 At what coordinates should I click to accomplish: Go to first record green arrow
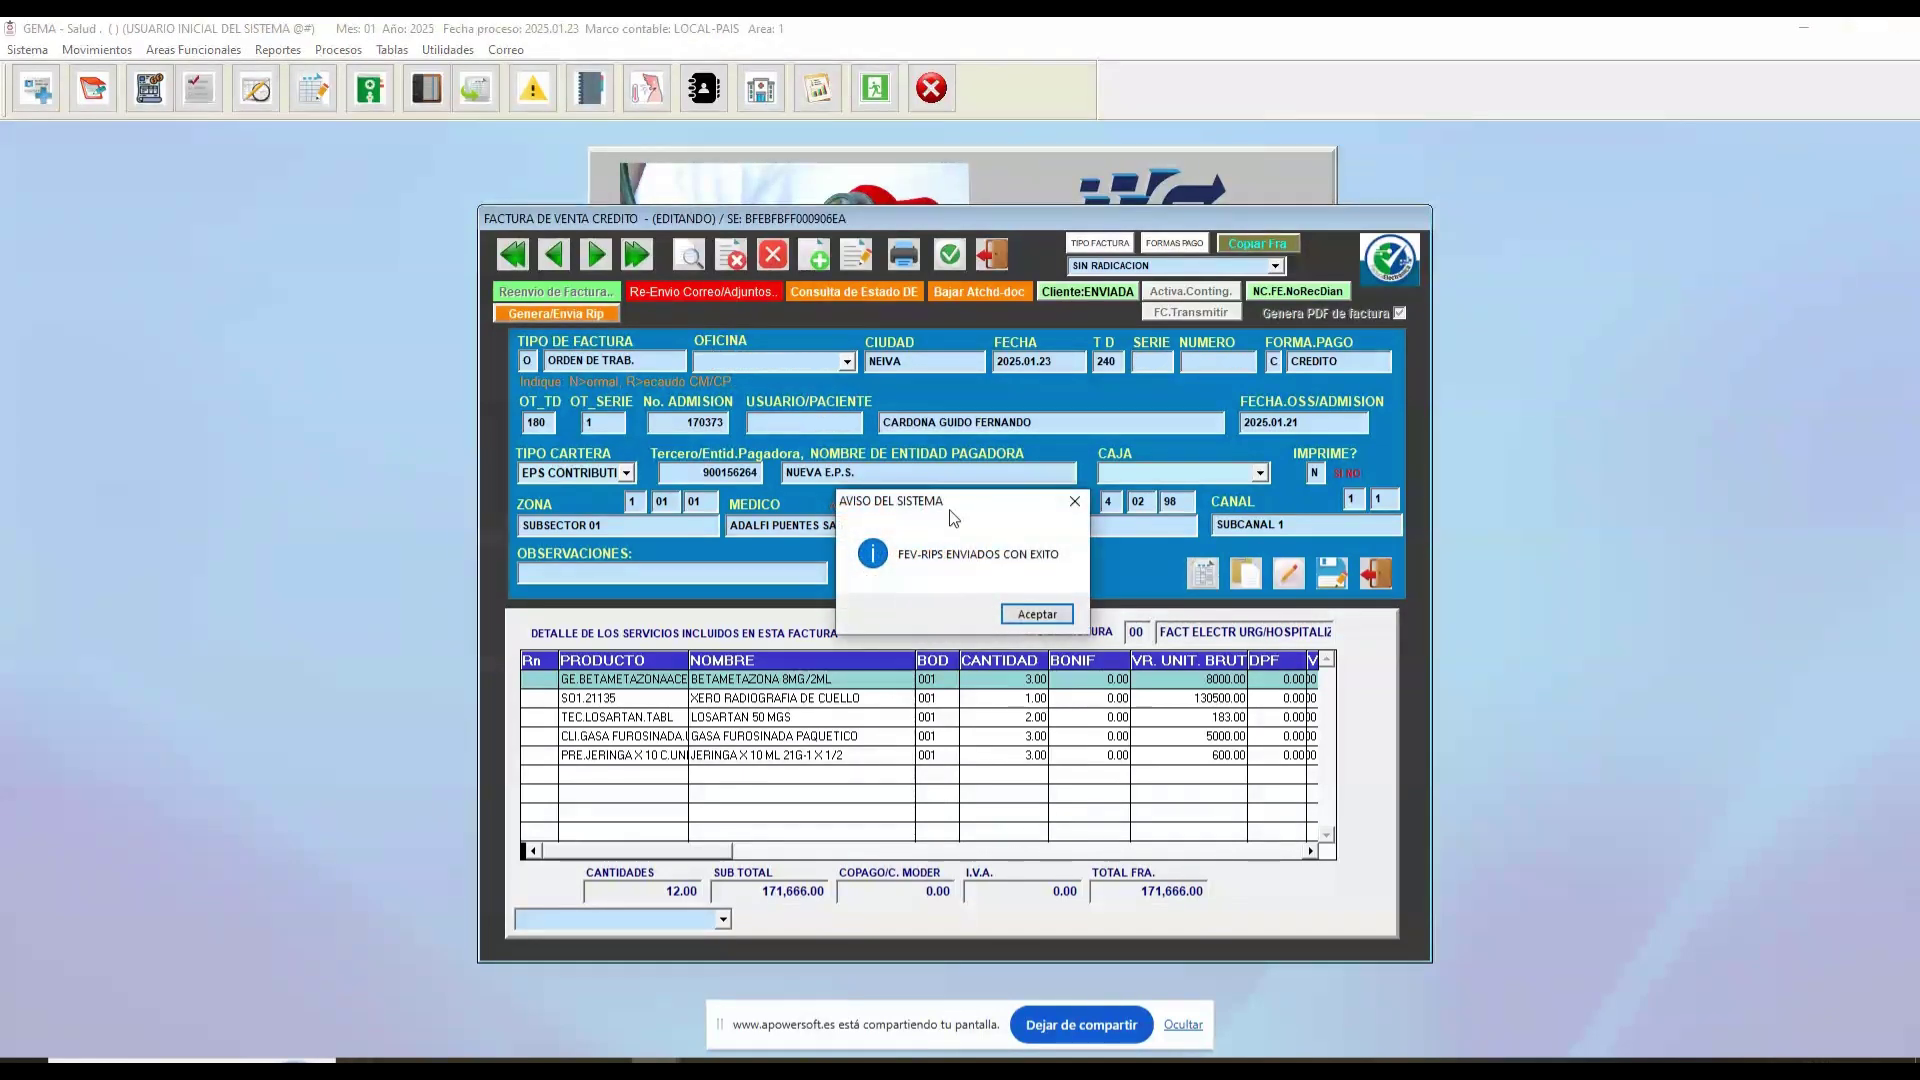pyautogui.click(x=512, y=255)
